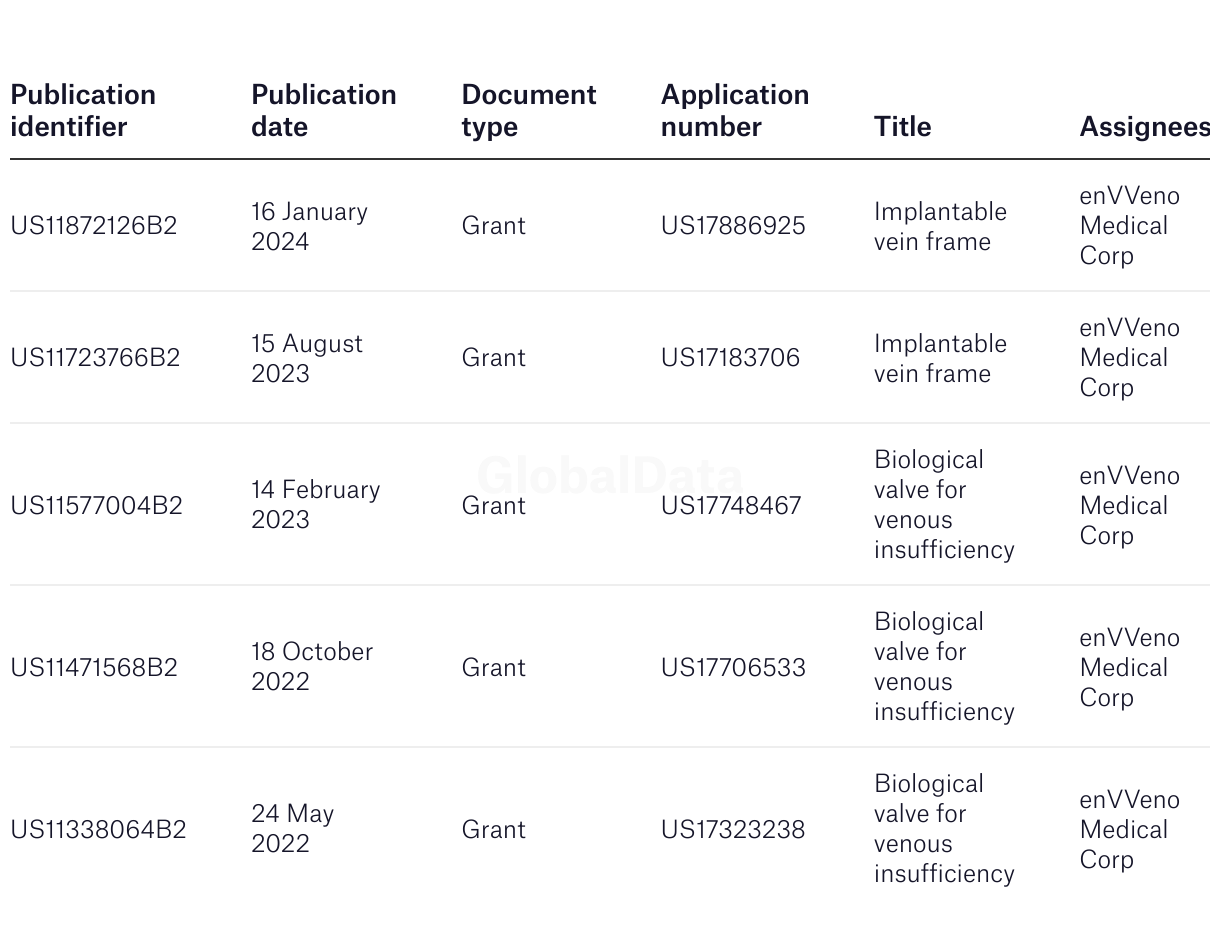Select publication identifier US11577004B2
This screenshot has width=1220, height=950.
(96, 506)
